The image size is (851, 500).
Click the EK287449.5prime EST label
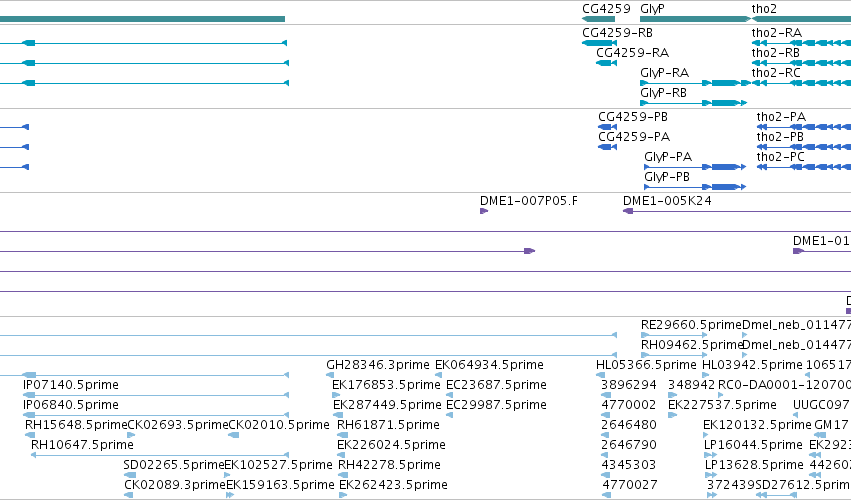[x=387, y=405]
